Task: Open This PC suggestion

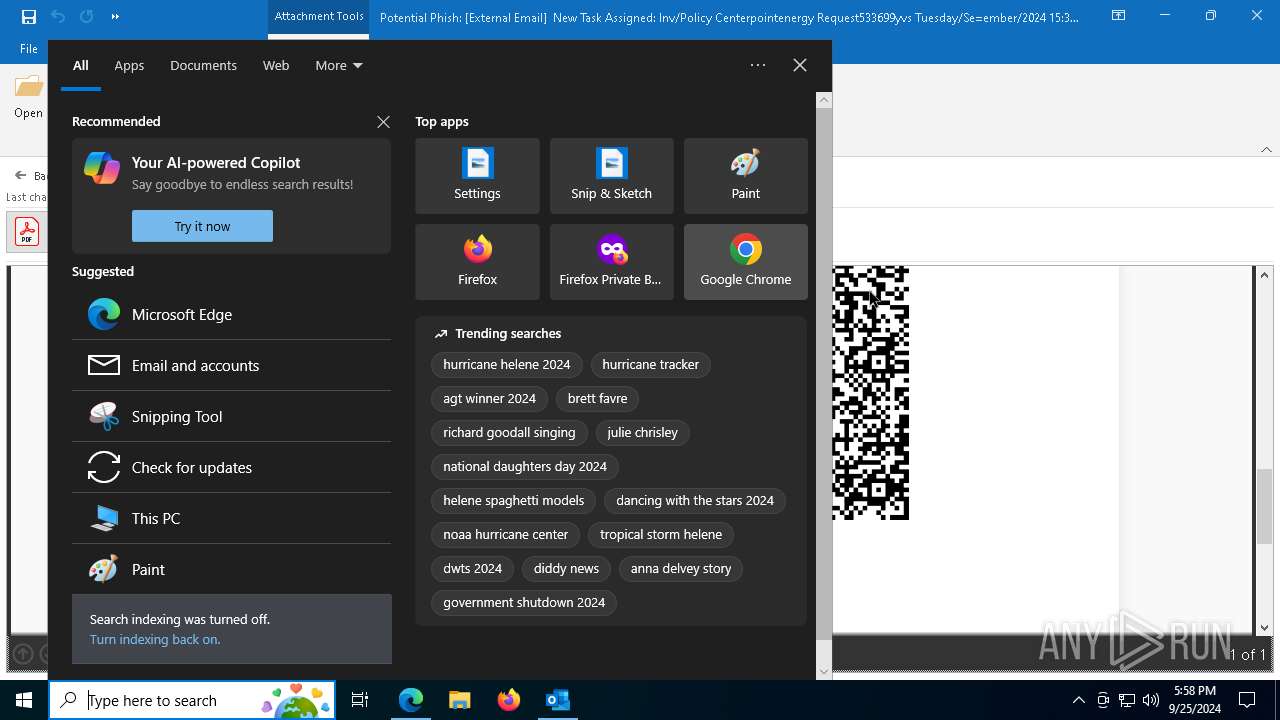Action: (231, 518)
